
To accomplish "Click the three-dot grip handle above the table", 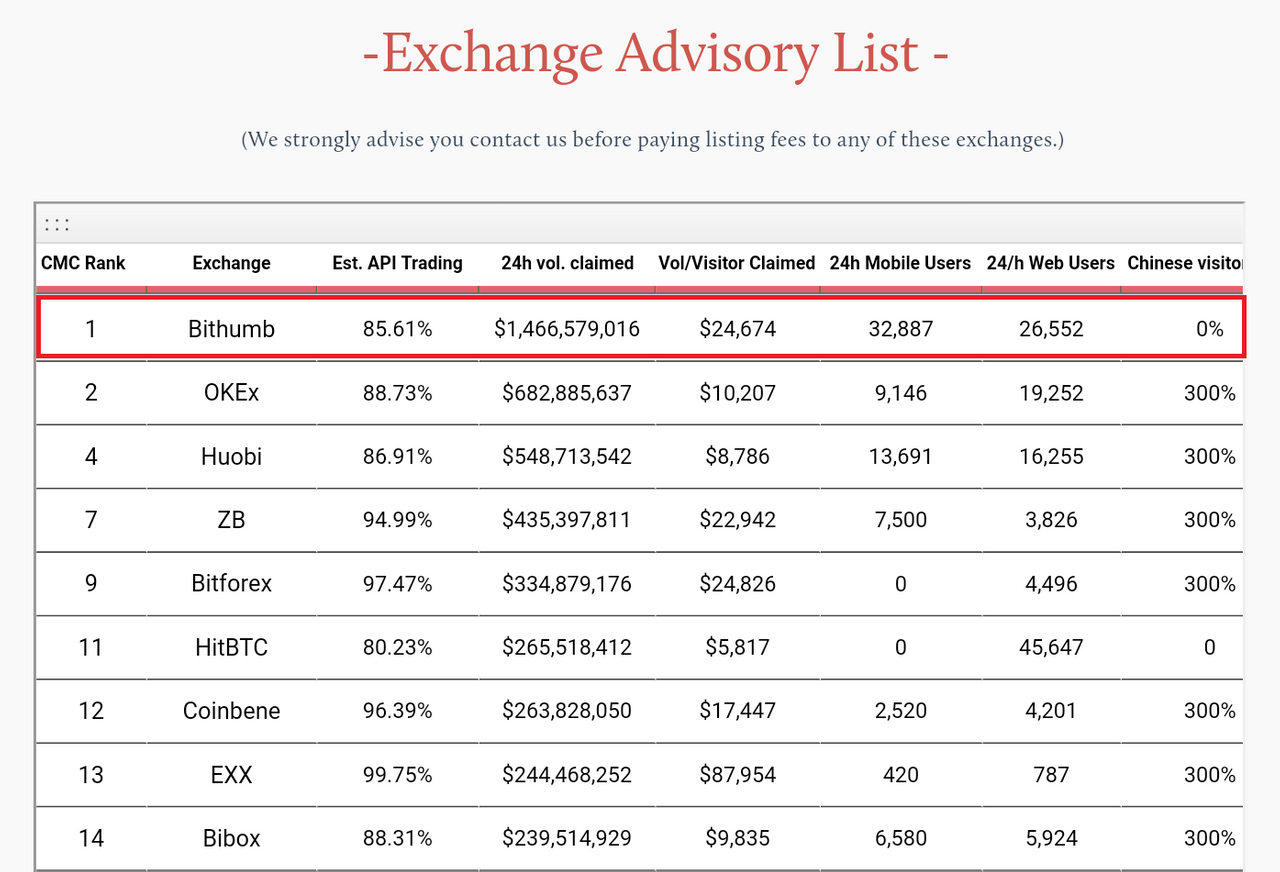I will click(x=57, y=225).
